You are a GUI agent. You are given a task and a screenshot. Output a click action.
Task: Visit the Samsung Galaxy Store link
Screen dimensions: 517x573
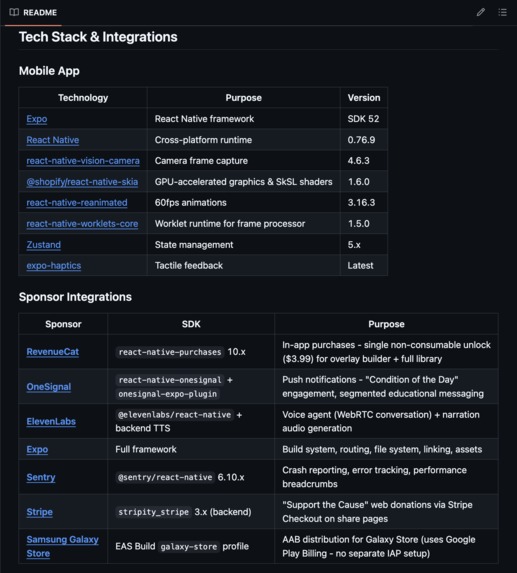coord(62,546)
